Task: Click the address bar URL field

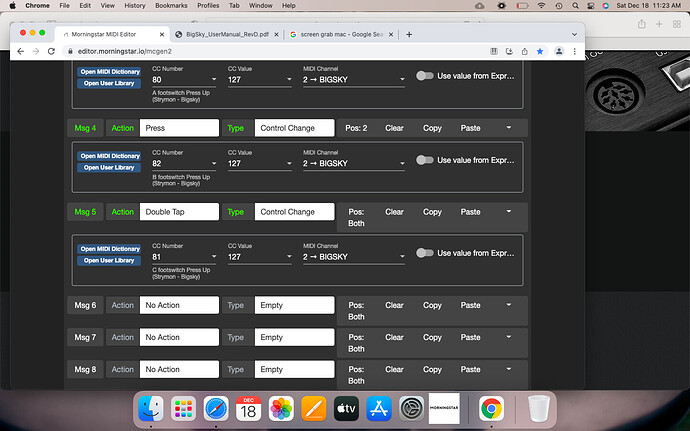Action: pyautogui.click(x=277, y=52)
